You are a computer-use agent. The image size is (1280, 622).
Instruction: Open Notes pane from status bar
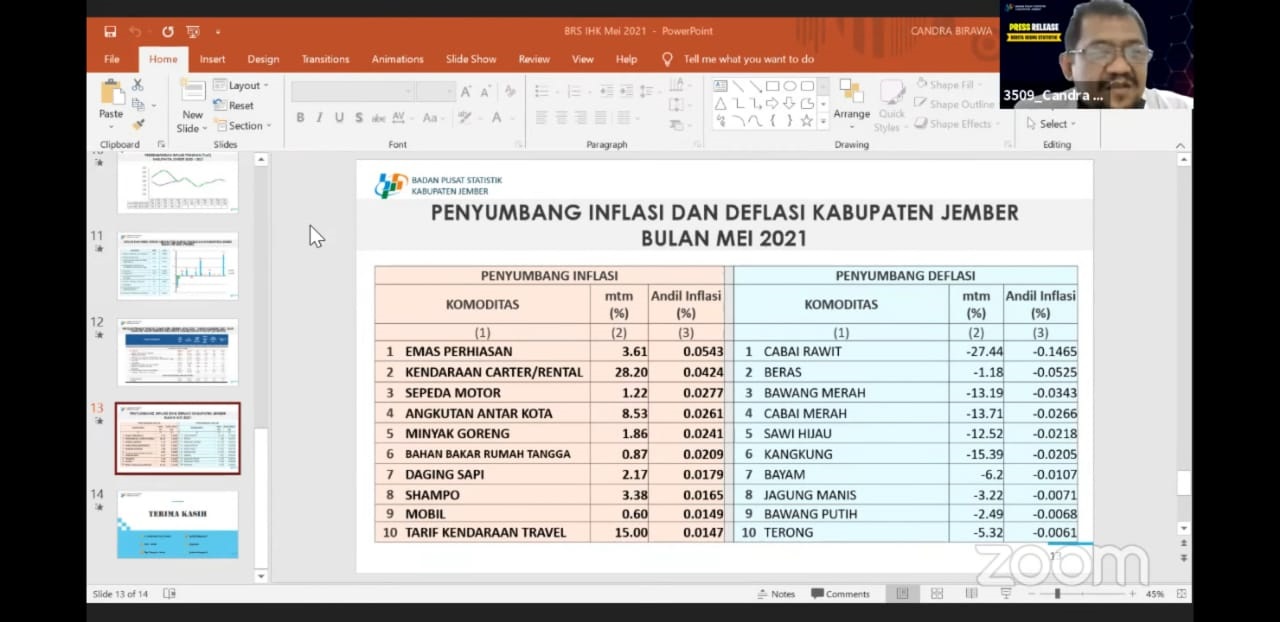(777, 593)
